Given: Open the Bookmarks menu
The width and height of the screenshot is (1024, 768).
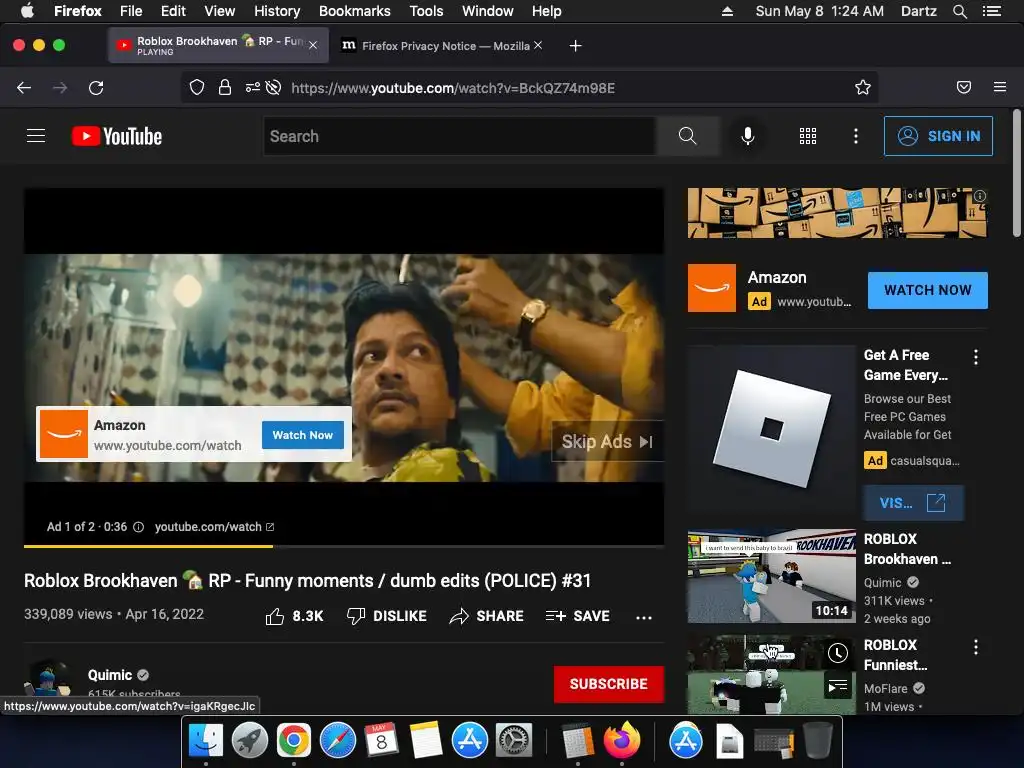Looking at the screenshot, I should tap(355, 11).
